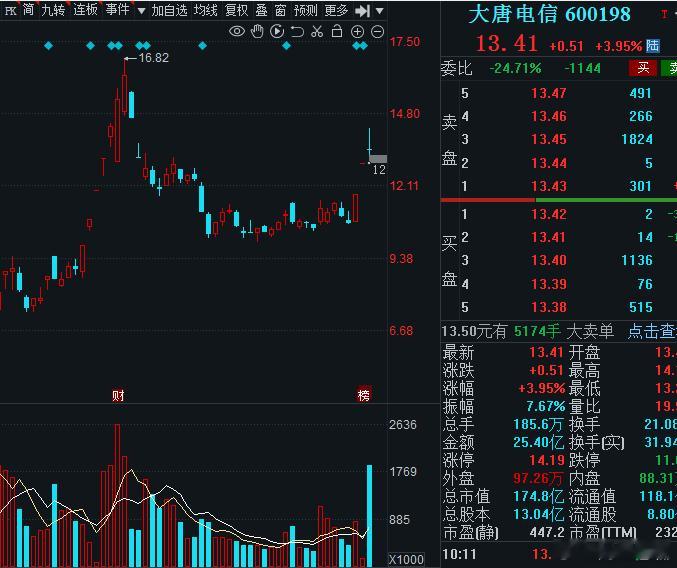Screen dimensions: 677x568
Task: Click the red 买 buy button
Action: pos(643,68)
